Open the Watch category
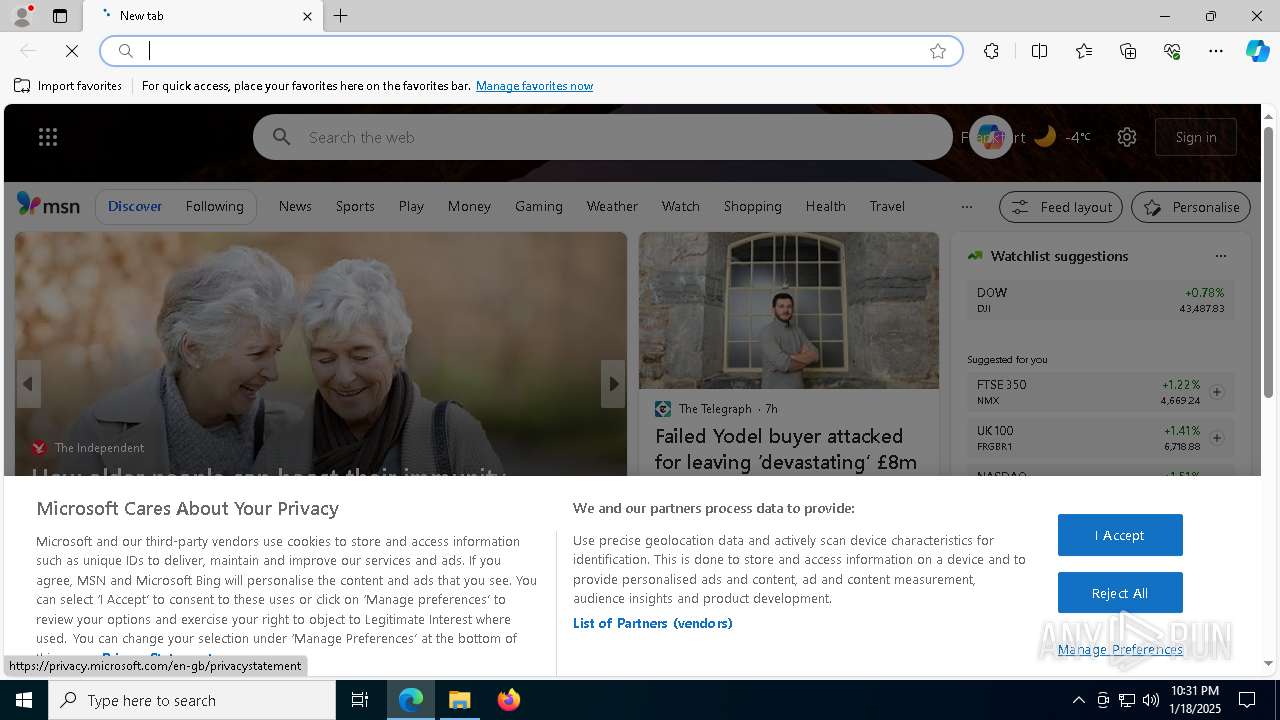Screen dimensions: 1280x720 (x=680, y=206)
